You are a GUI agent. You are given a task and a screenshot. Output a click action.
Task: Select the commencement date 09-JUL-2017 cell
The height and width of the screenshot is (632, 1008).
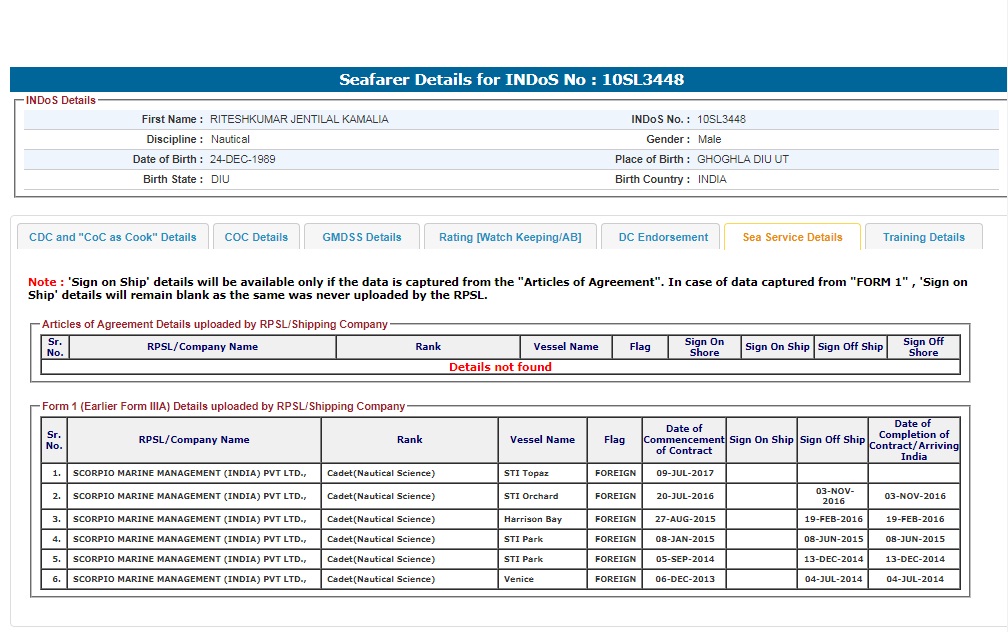point(684,473)
